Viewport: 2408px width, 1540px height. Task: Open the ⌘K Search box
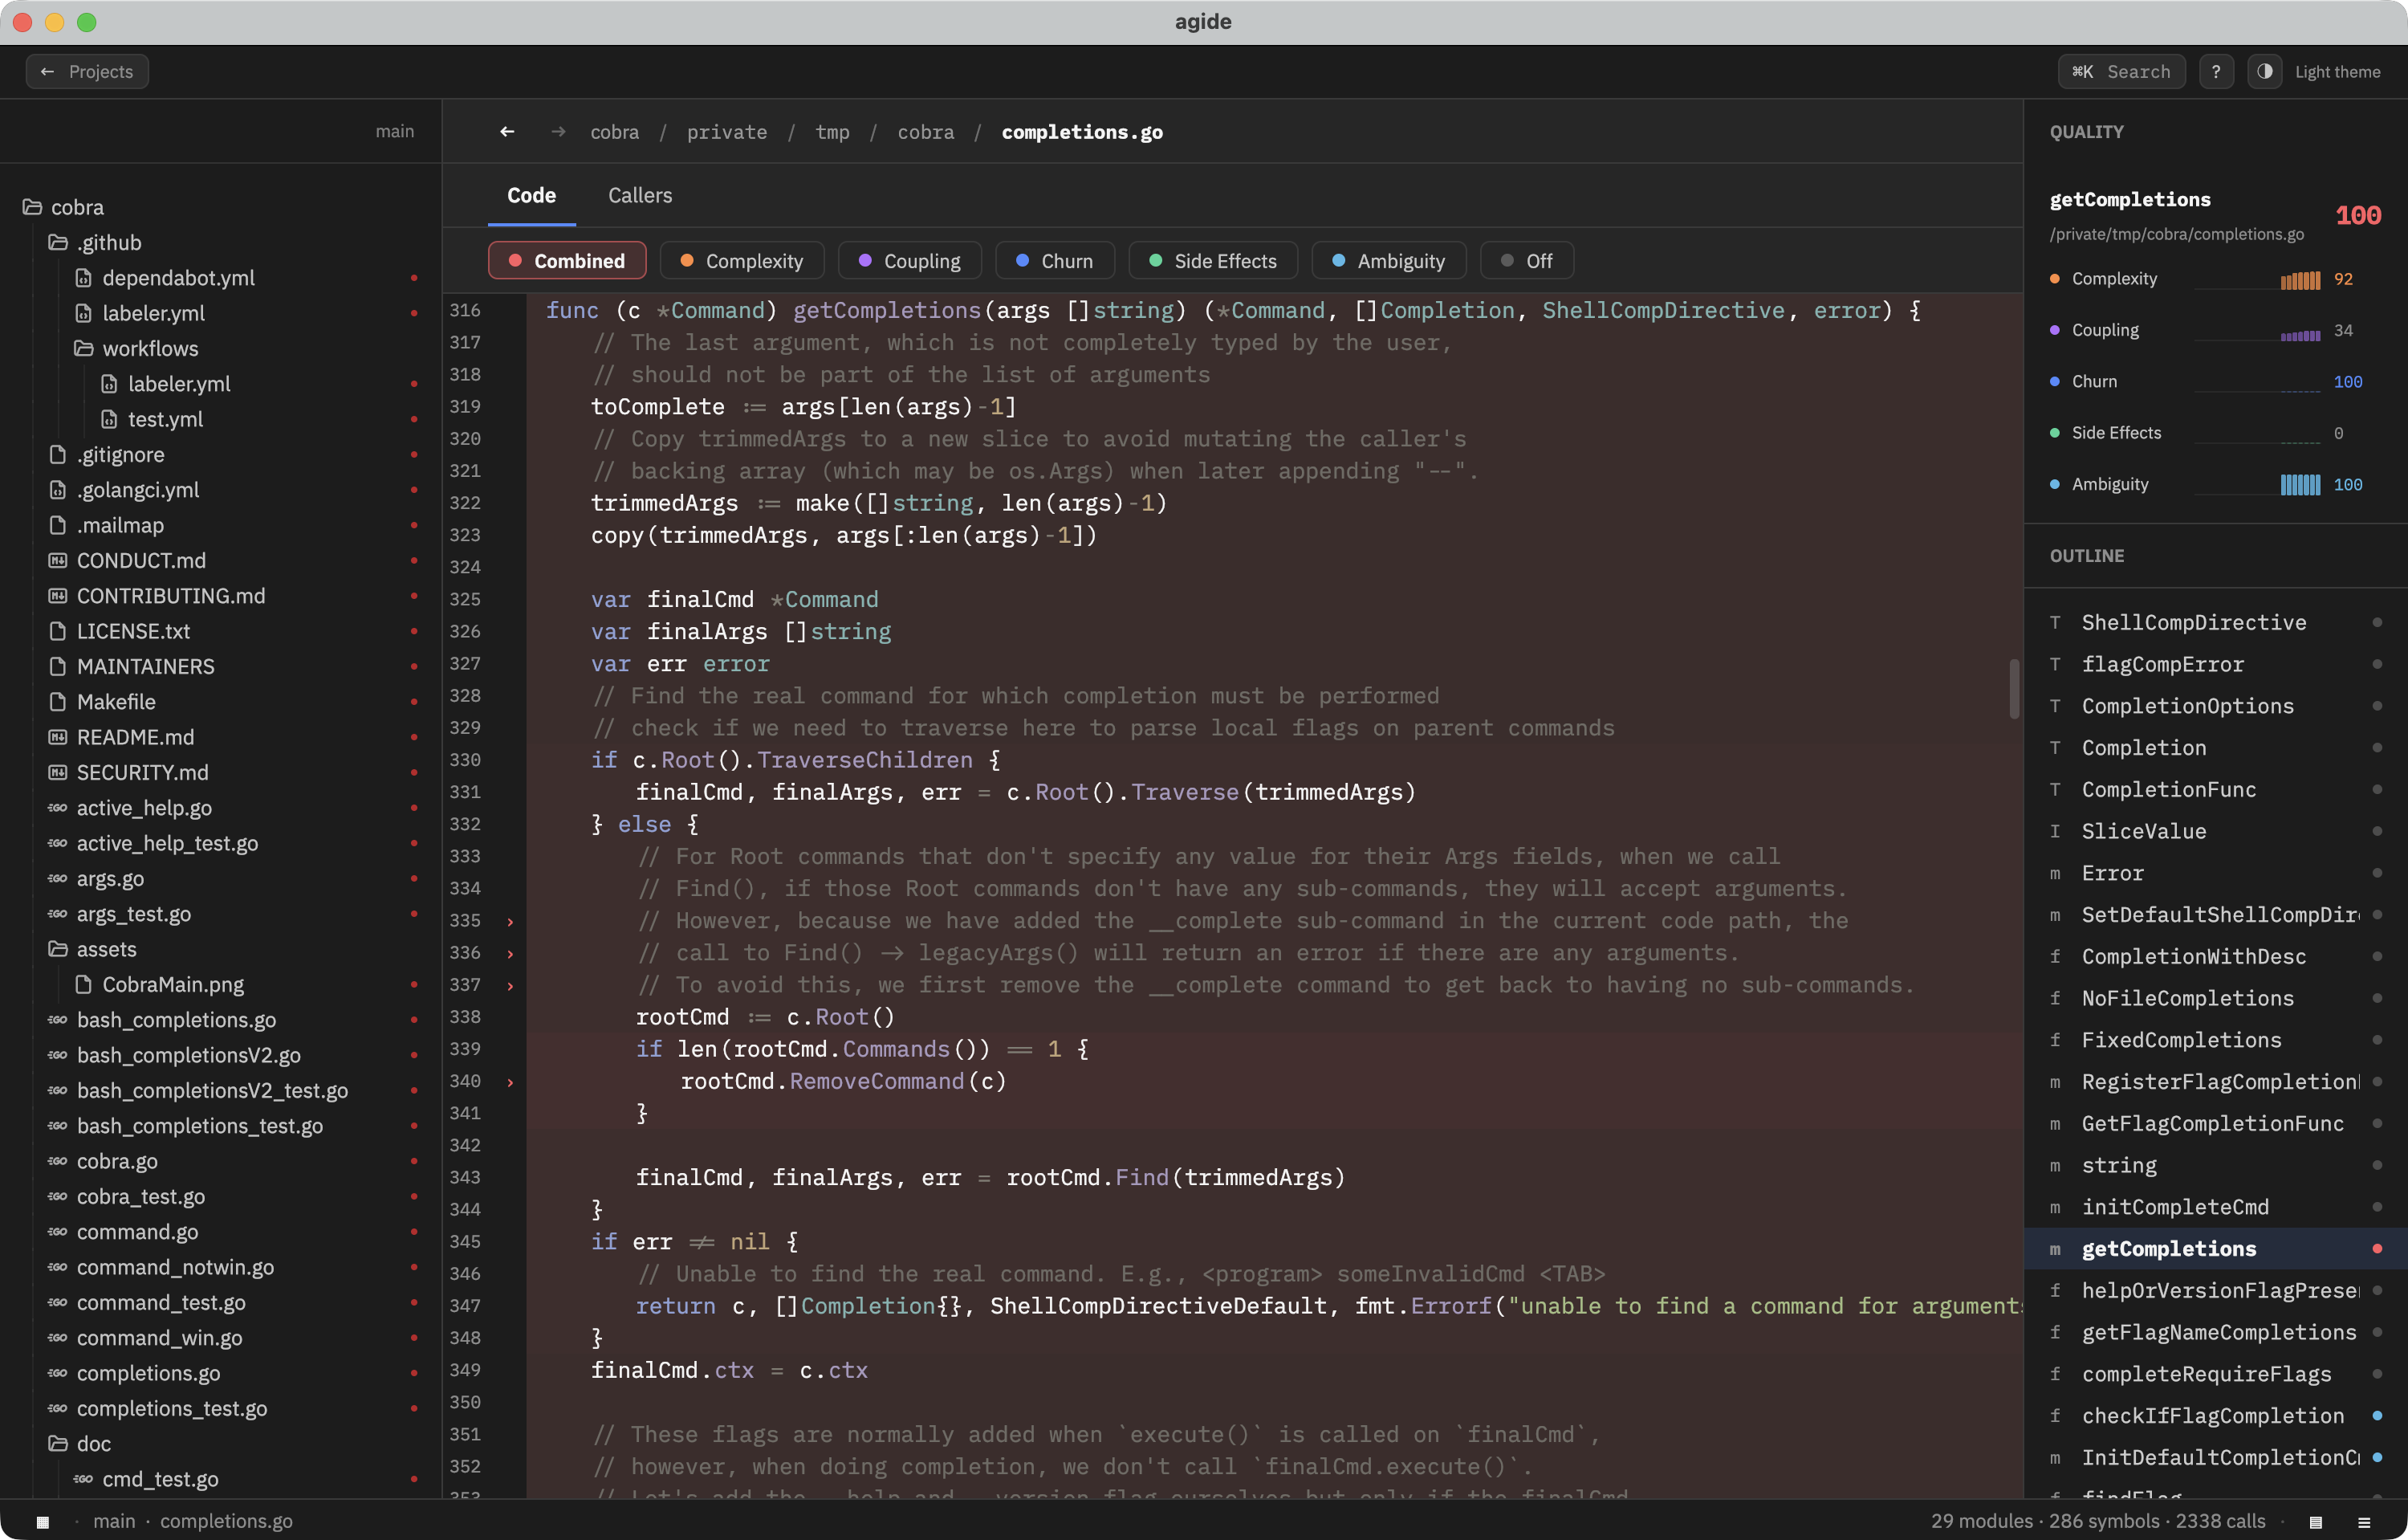point(2121,71)
